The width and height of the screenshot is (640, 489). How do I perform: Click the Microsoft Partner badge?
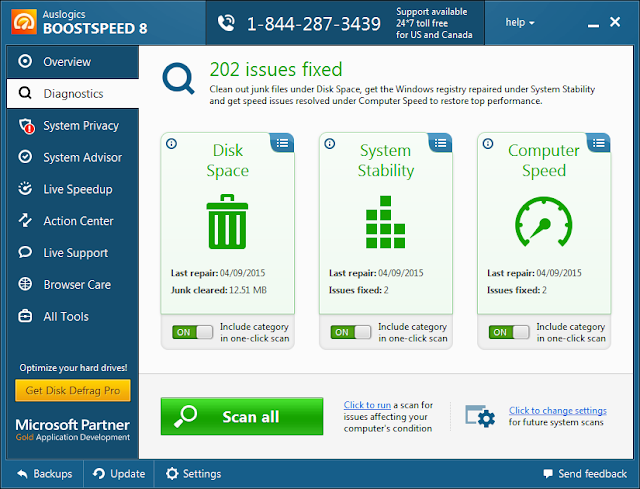coord(73,429)
